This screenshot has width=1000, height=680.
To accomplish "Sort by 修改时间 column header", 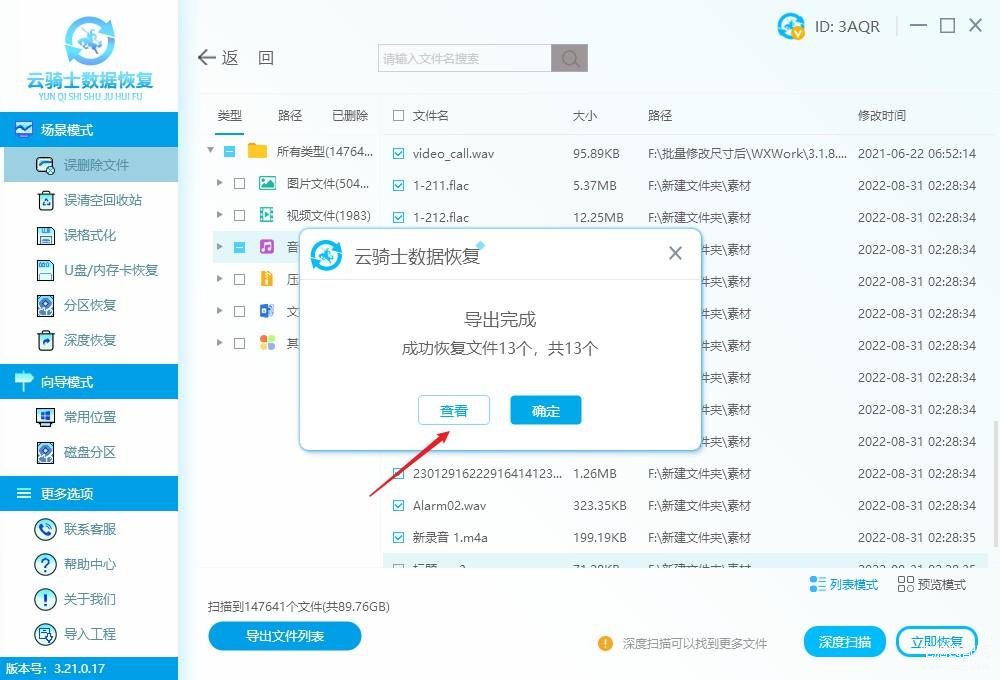I will (x=882, y=115).
